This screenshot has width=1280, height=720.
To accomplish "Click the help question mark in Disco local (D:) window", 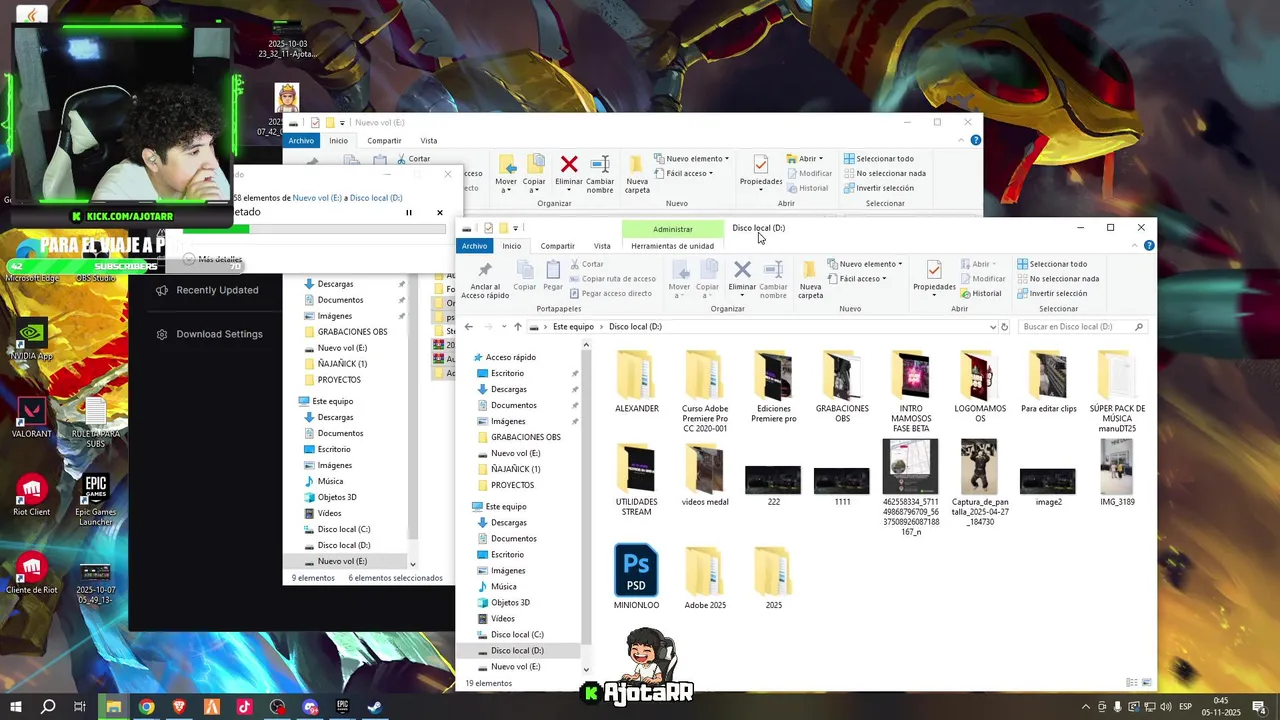I will [x=1149, y=246].
